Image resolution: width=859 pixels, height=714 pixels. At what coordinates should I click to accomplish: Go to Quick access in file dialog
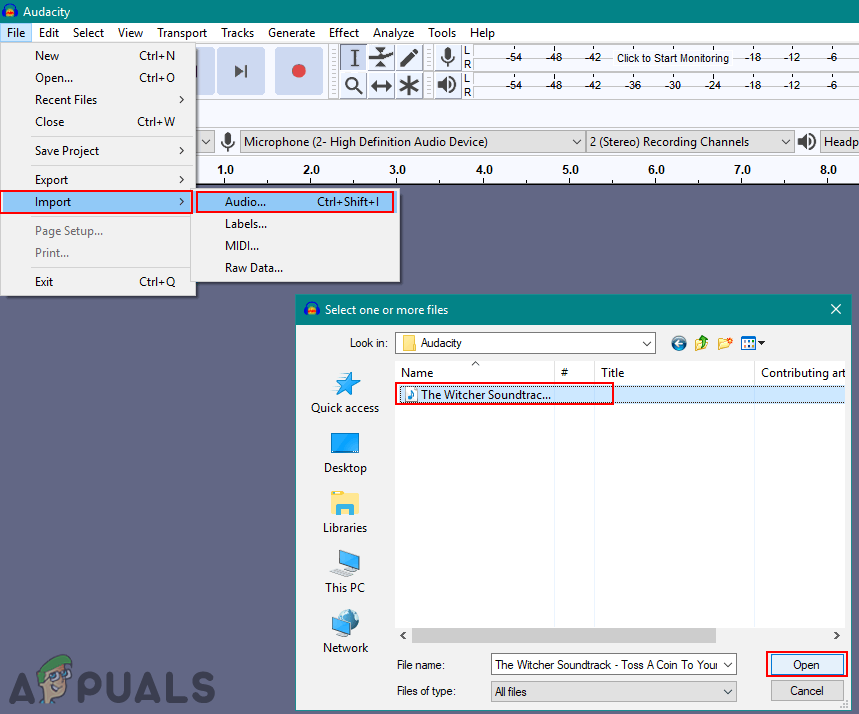click(345, 392)
